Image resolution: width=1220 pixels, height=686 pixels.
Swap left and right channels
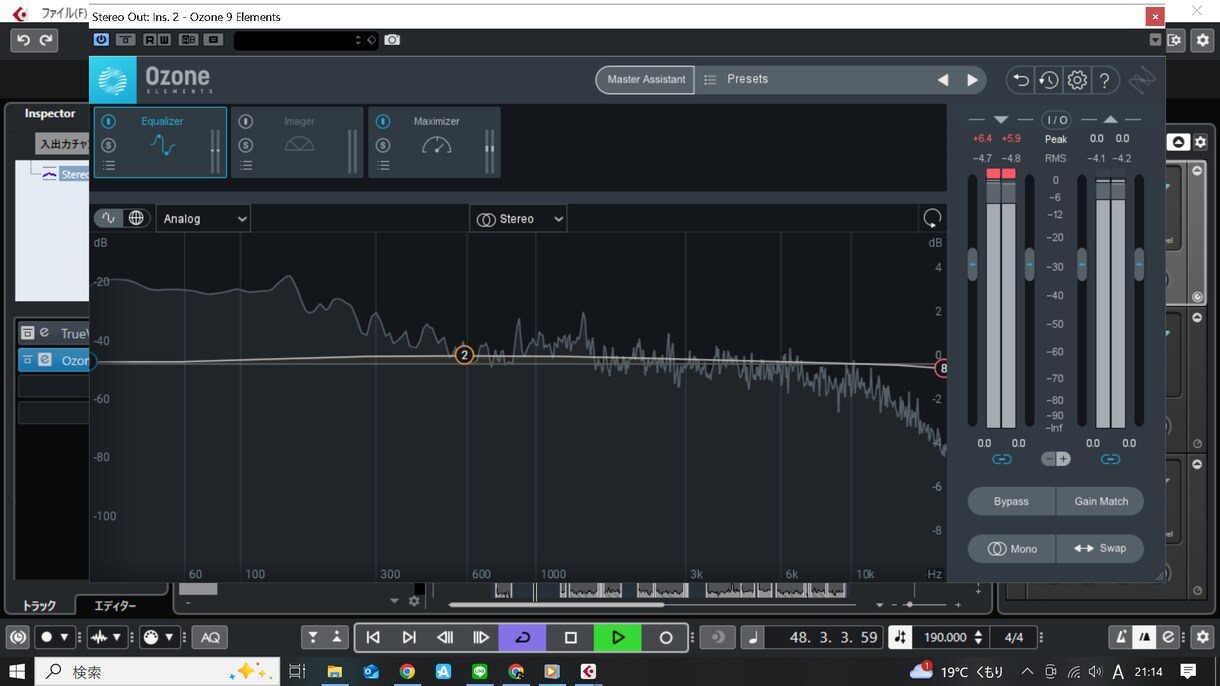1100,549
